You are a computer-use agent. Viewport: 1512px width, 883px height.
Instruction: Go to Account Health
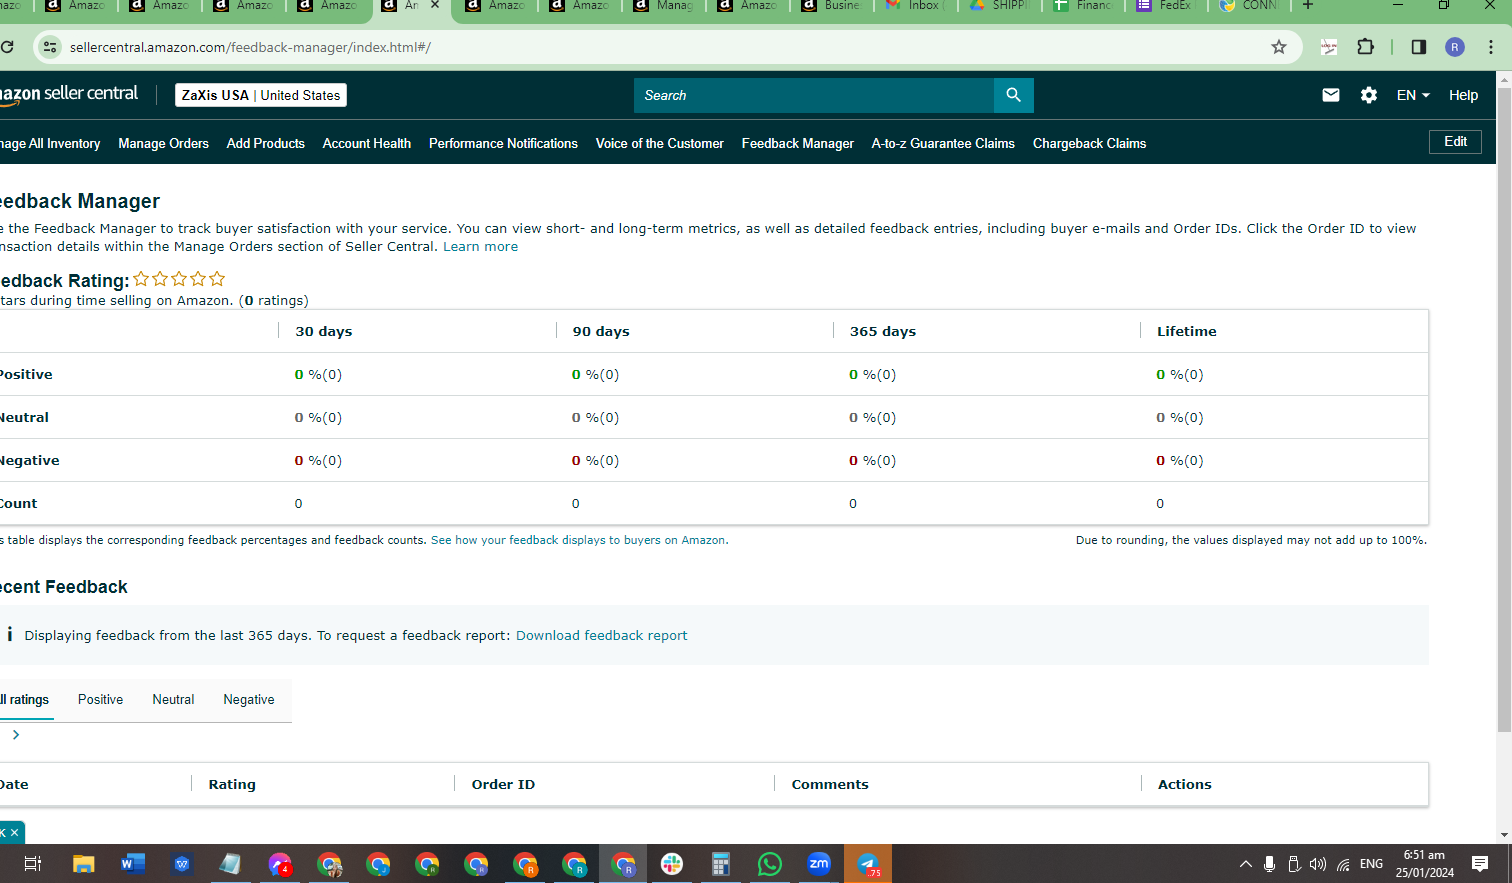[367, 143]
